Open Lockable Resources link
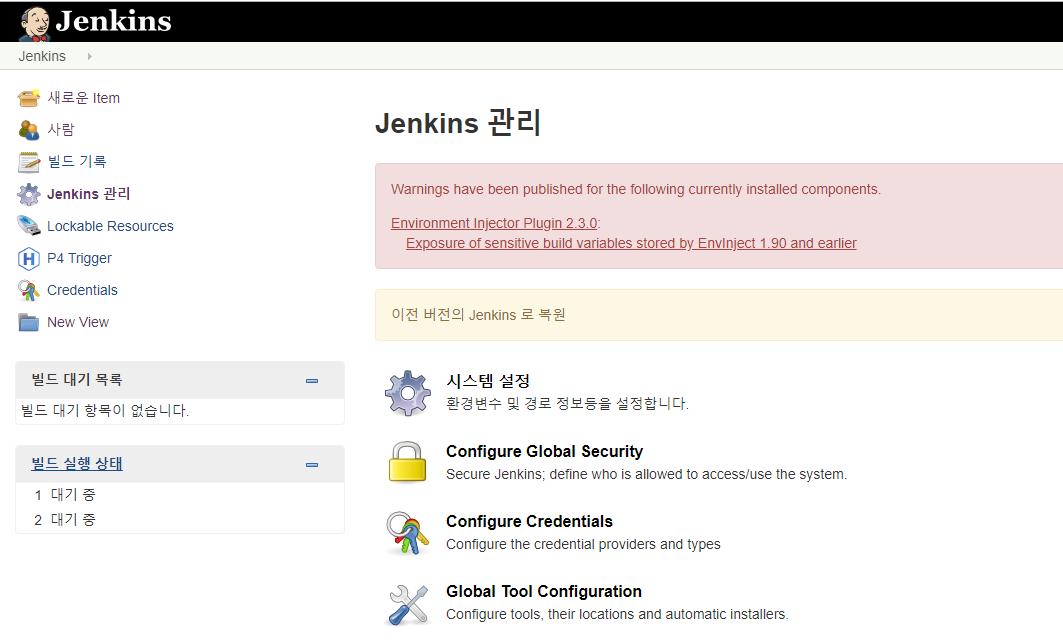 click(x=110, y=226)
